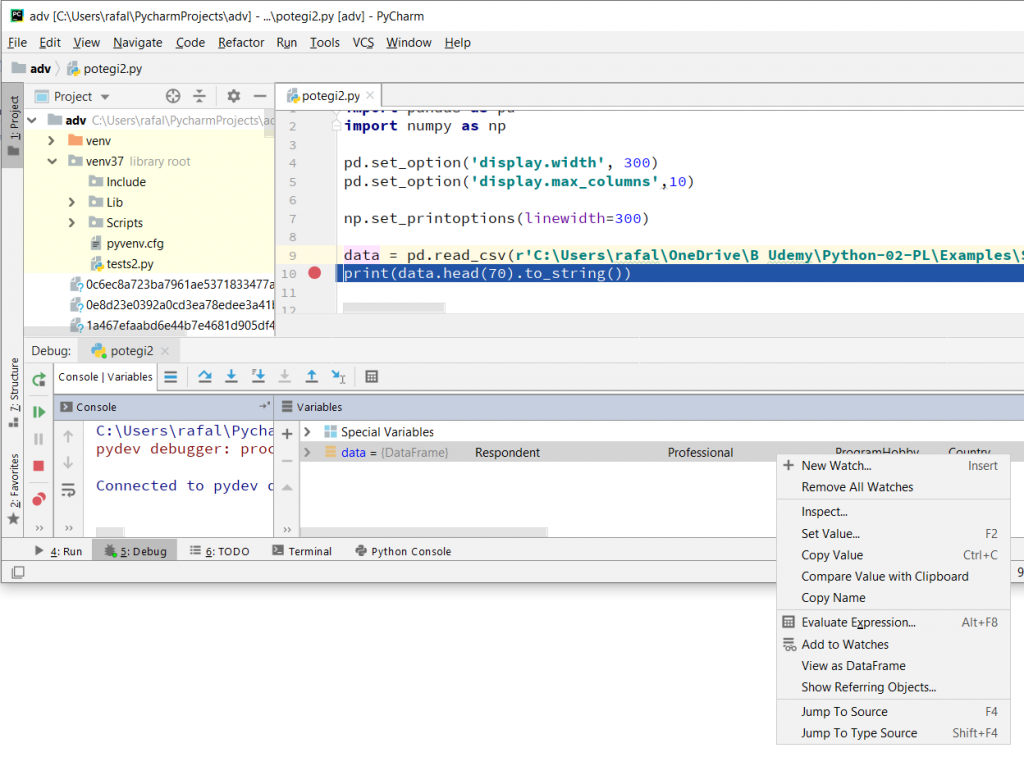Expand the Lib folder

72,202
